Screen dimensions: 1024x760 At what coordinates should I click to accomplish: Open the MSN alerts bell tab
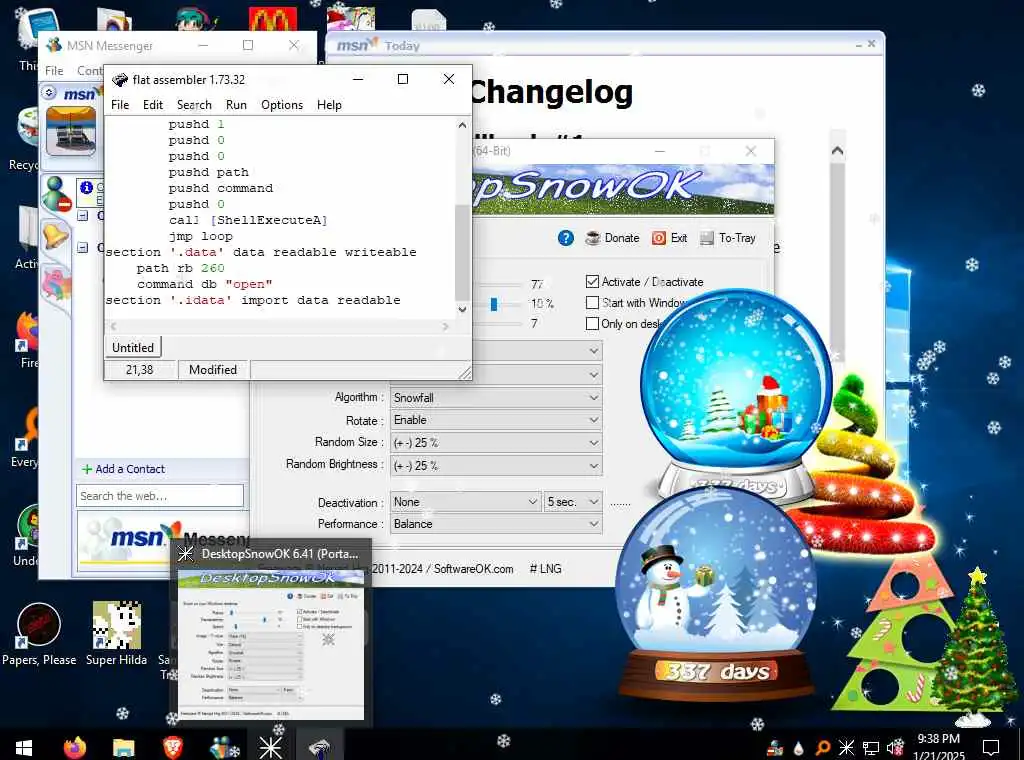pyautogui.click(x=55, y=235)
